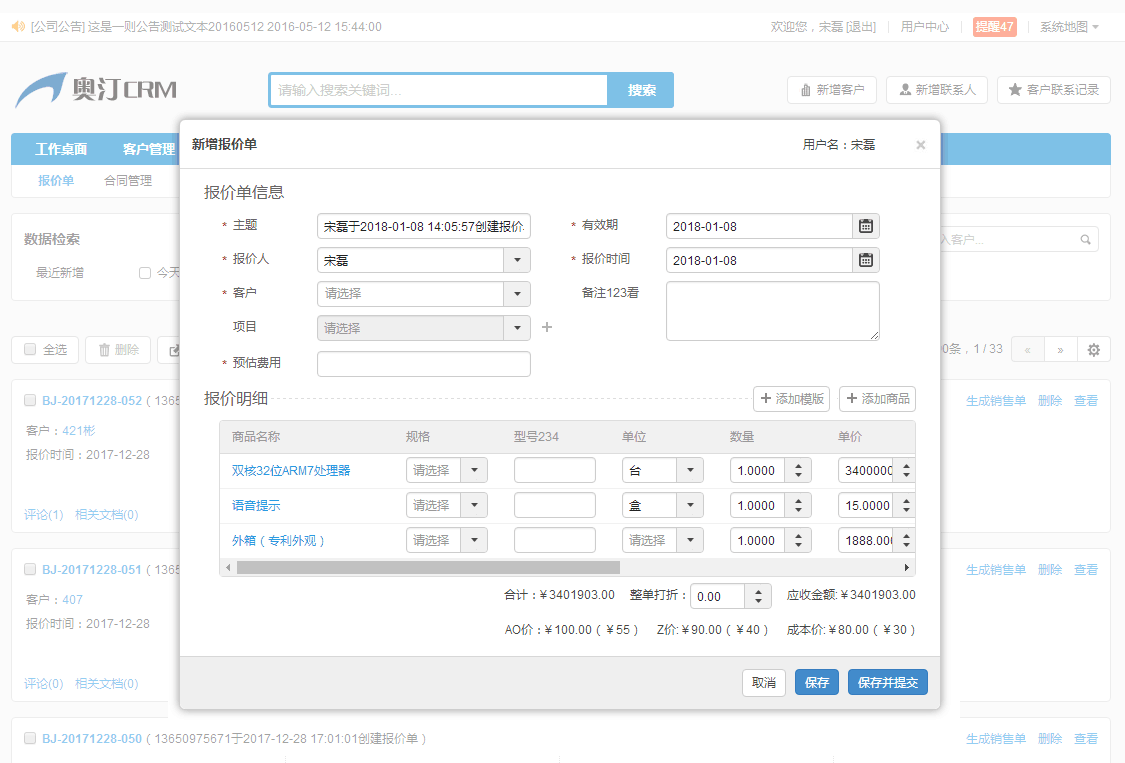This screenshot has width=1125, height=763.
Task: Open the 报价时间 calendar picker icon
Action: pos(866,260)
